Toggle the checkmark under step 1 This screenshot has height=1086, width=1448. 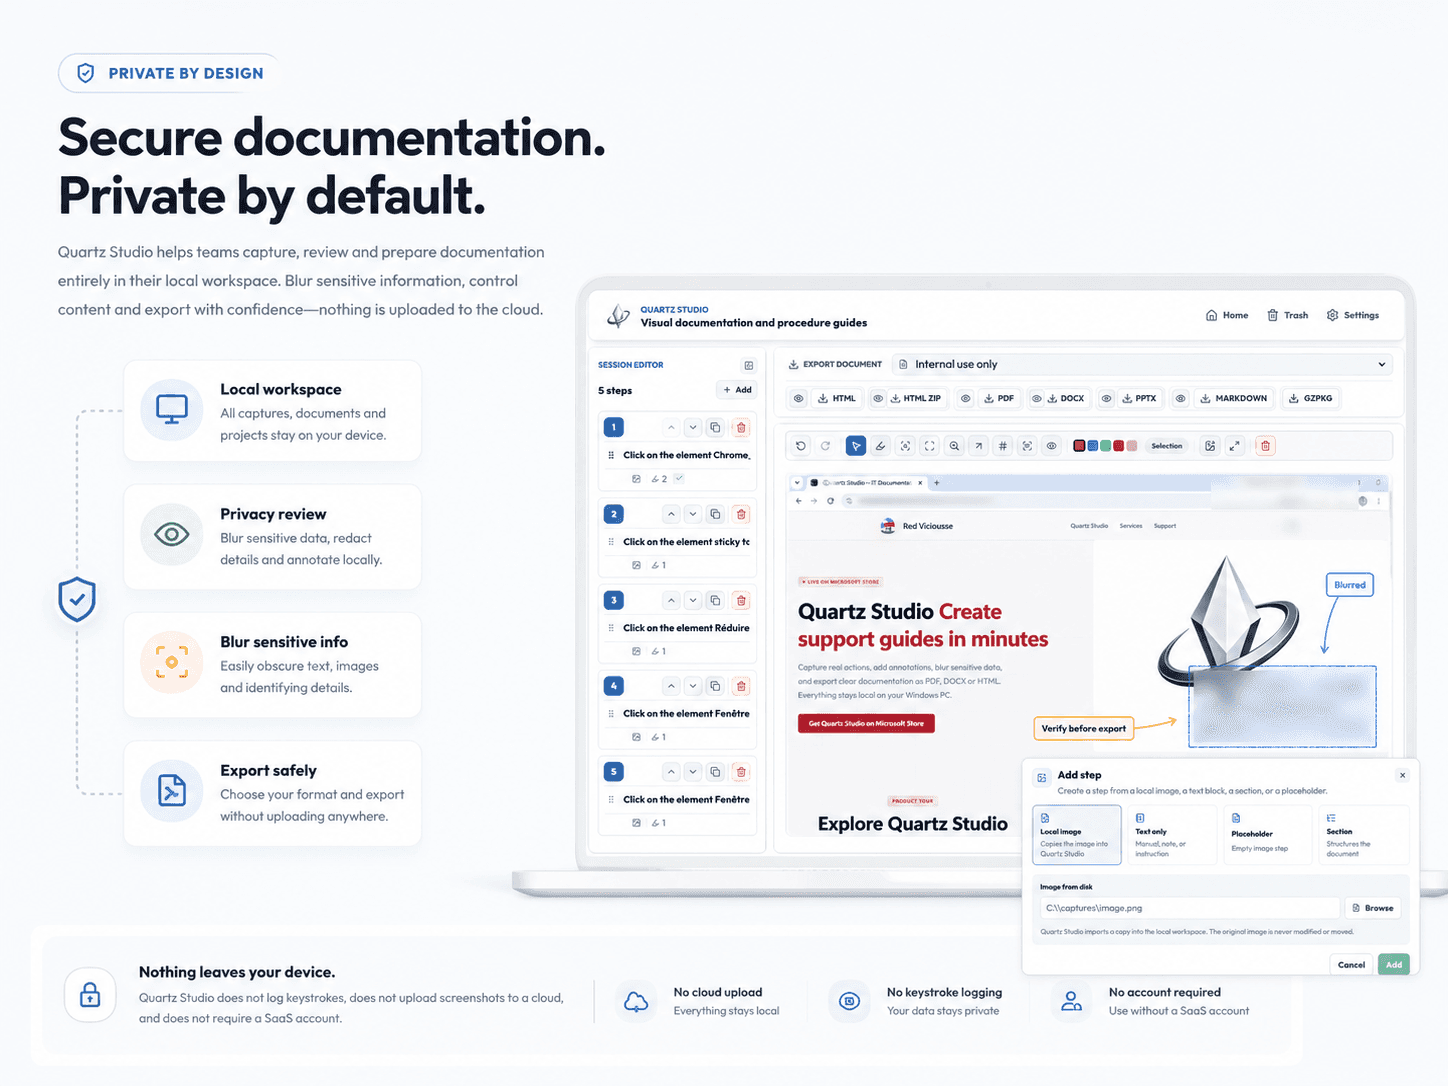[x=679, y=479]
